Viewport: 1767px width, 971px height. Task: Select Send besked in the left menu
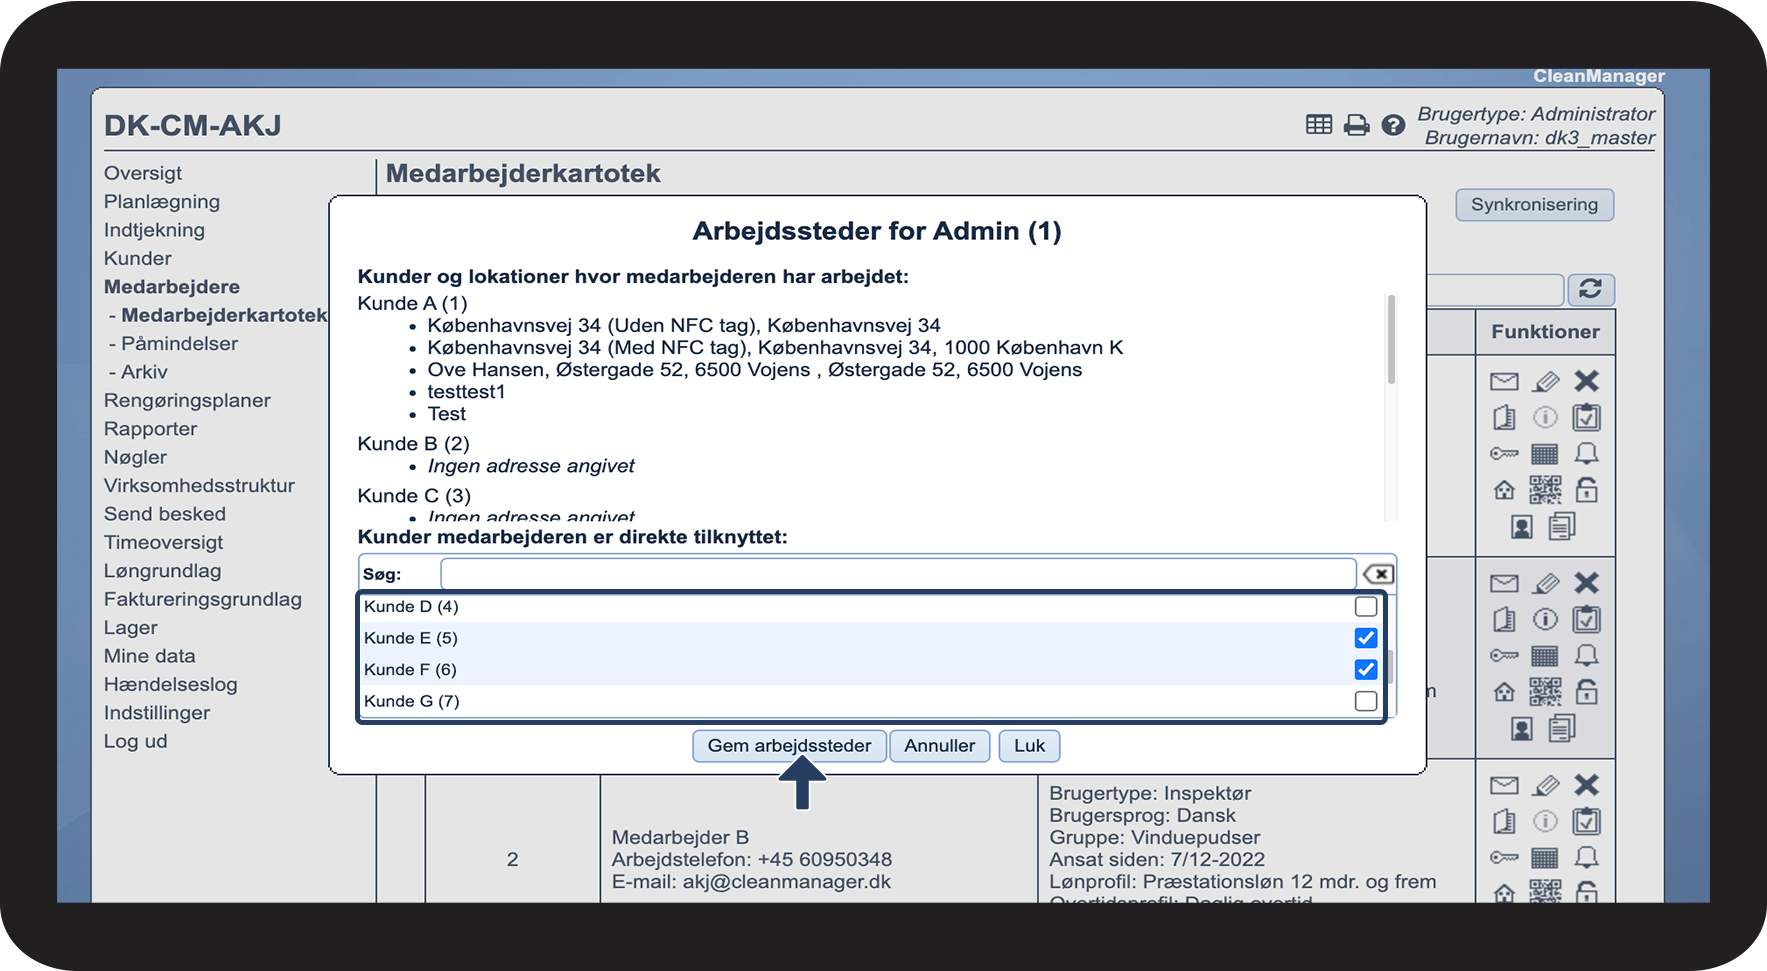(x=165, y=514)
